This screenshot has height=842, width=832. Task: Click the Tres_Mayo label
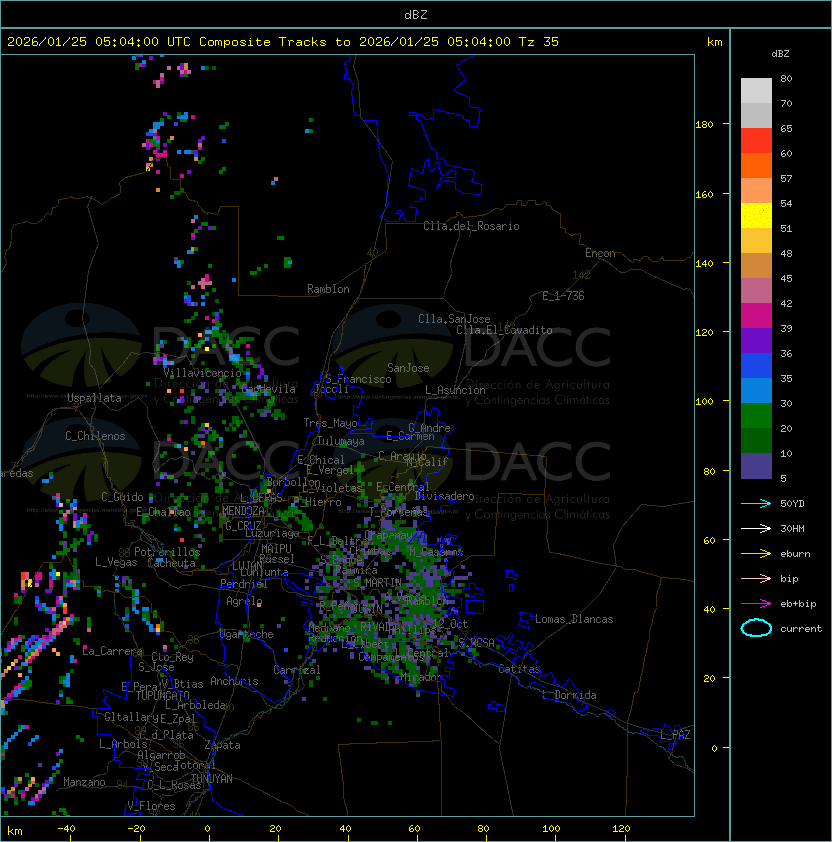[330, 423]
